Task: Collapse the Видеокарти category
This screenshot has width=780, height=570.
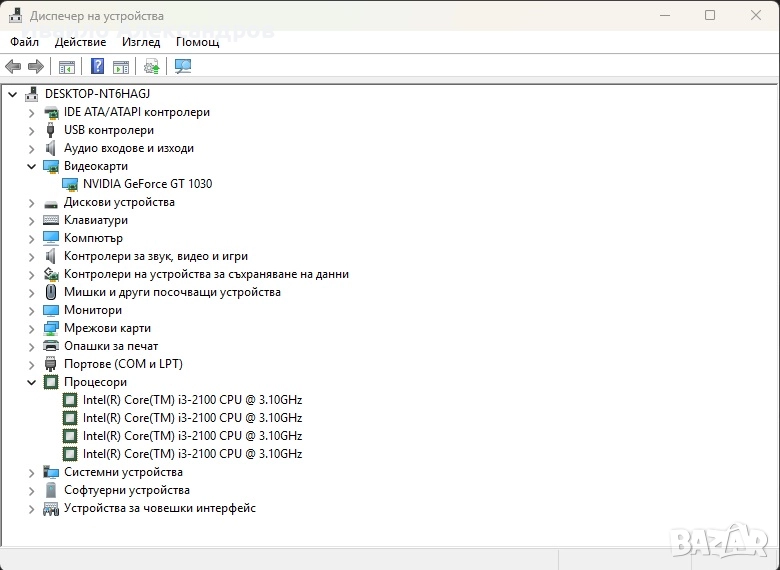Action: point(31,166)
